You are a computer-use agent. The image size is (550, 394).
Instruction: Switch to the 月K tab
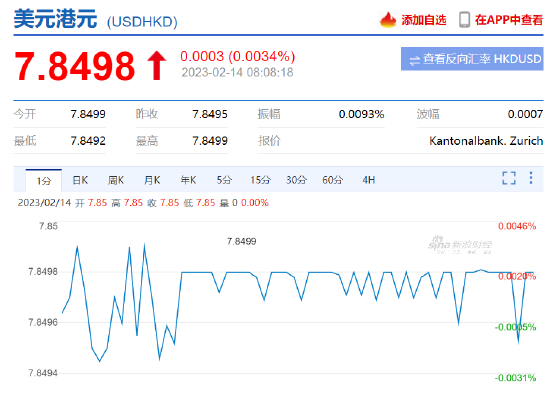[x=152, y=180]
